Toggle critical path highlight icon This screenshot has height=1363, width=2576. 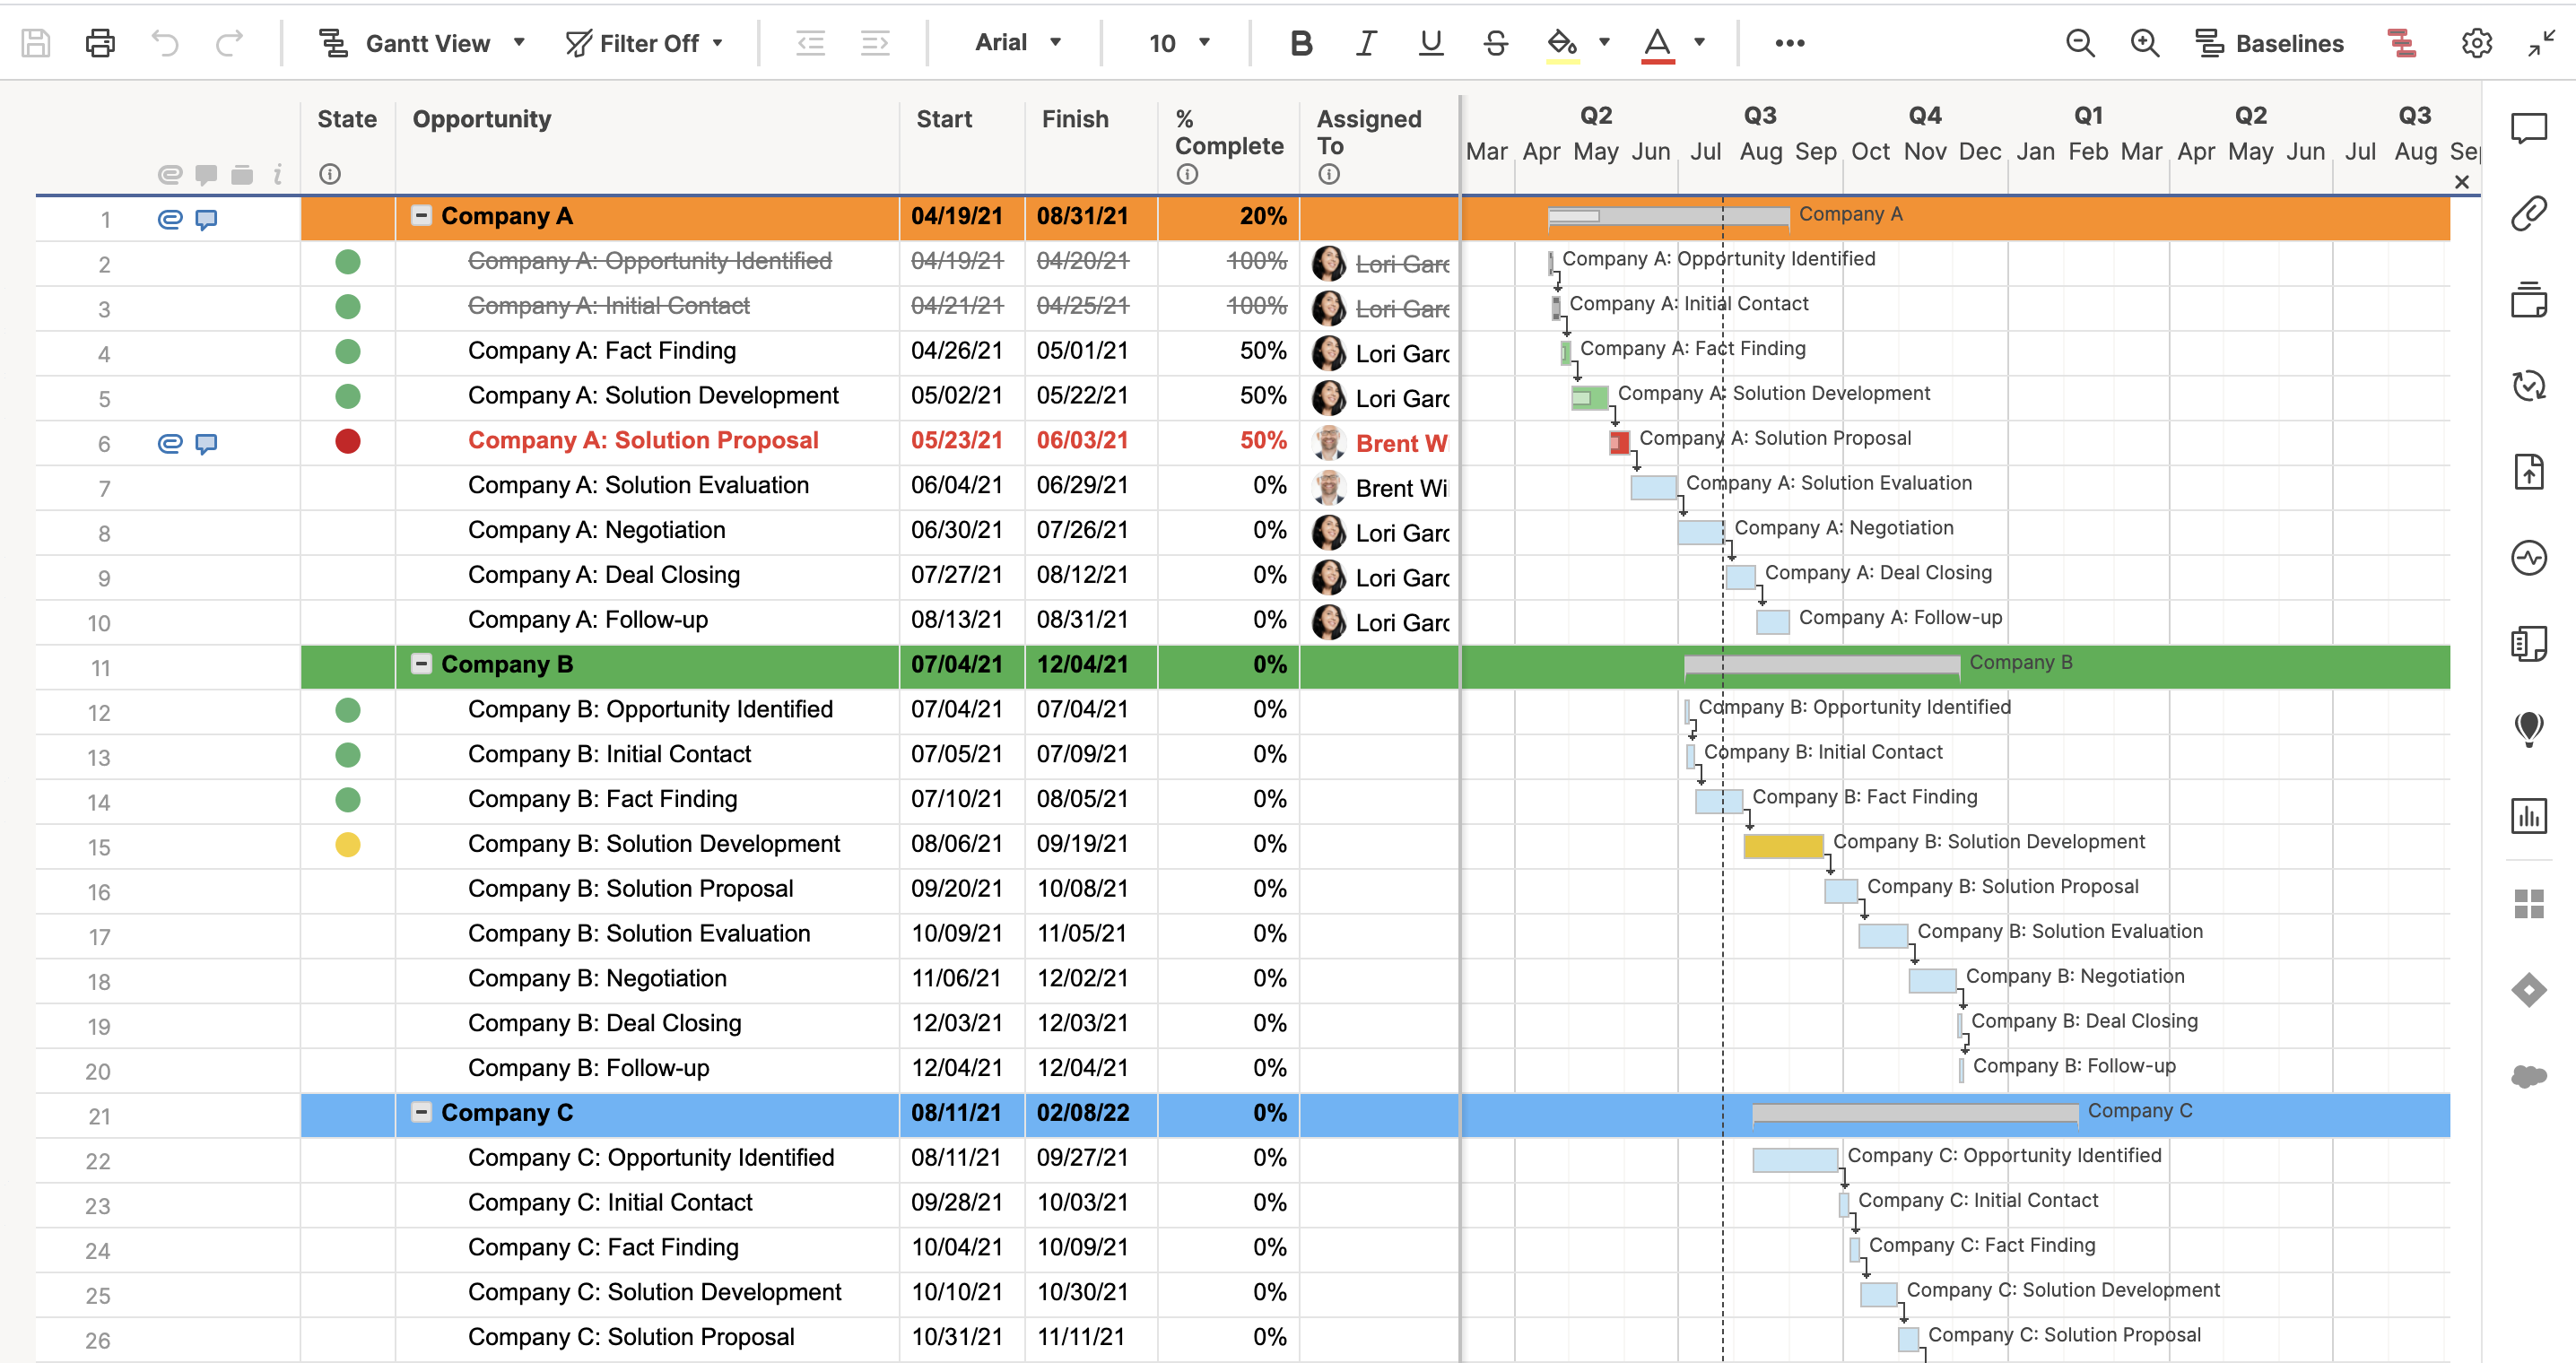click(2401, 43)
